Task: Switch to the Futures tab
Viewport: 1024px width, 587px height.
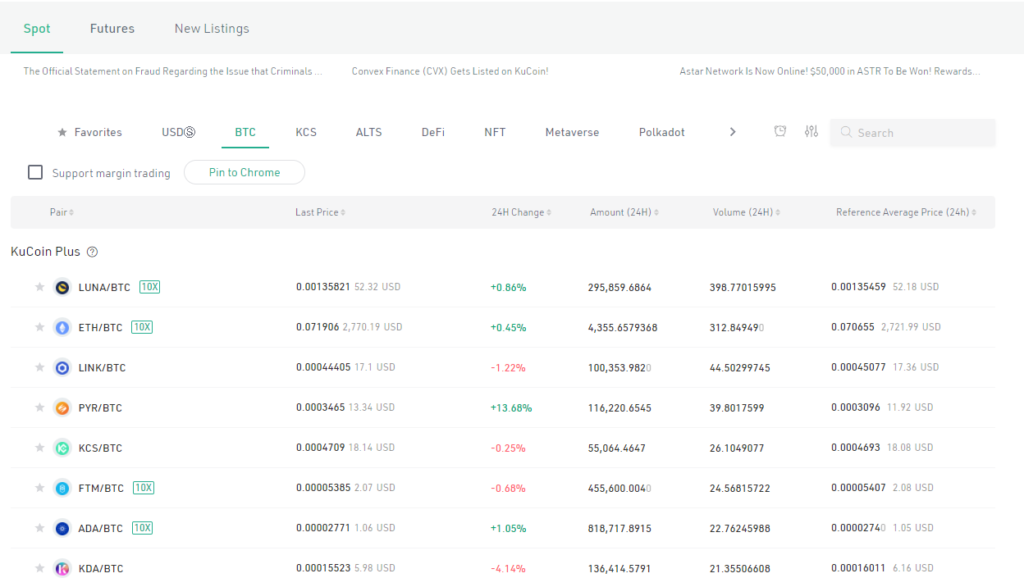Action: click(x=112, y=28)
